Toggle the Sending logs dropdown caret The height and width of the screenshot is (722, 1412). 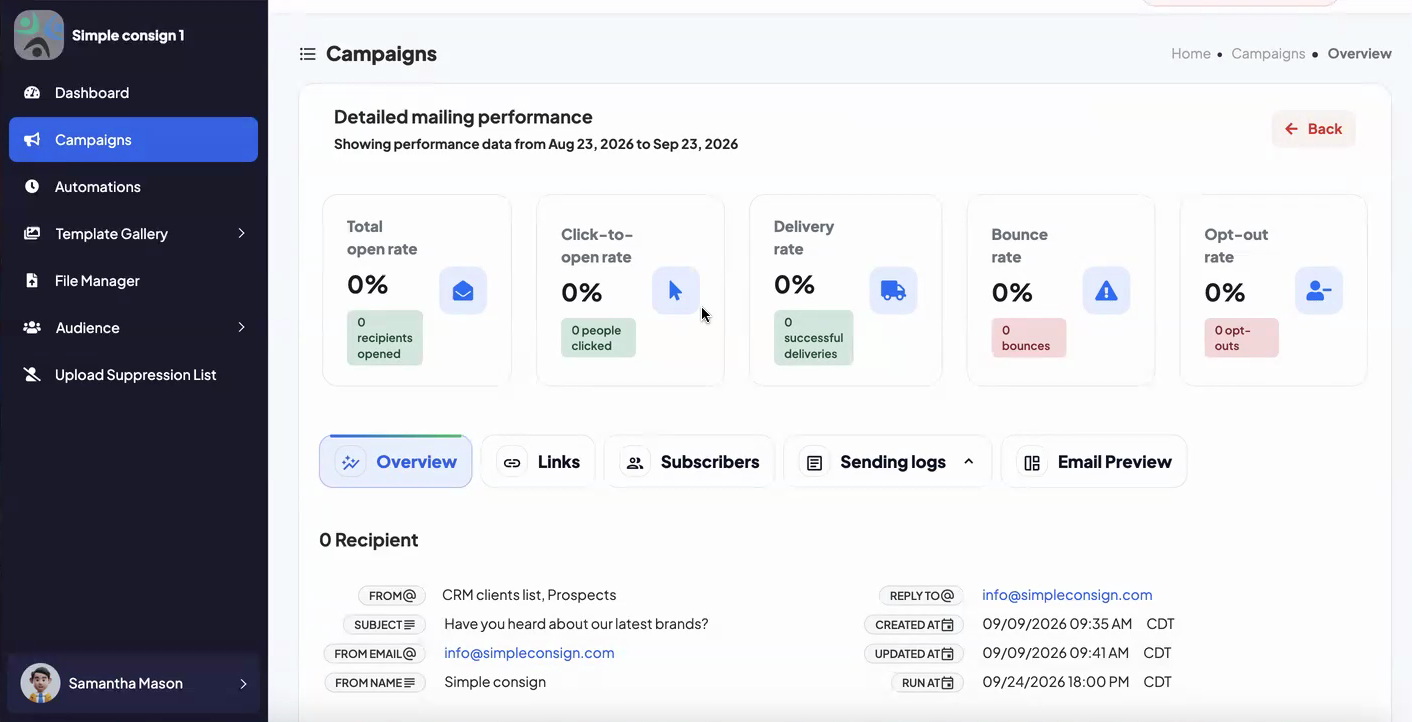click(x=968, y=462)
